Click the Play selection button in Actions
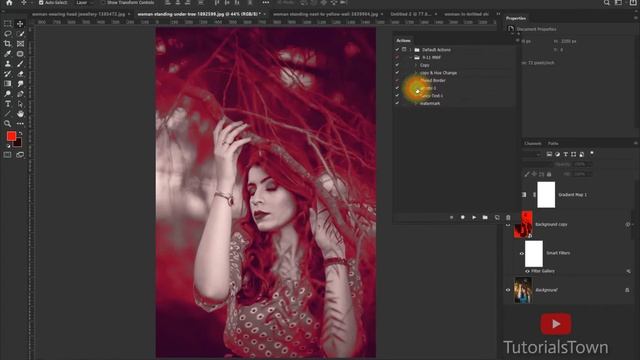The height and width of the screenshot is (360, 640). click(474, 218)
